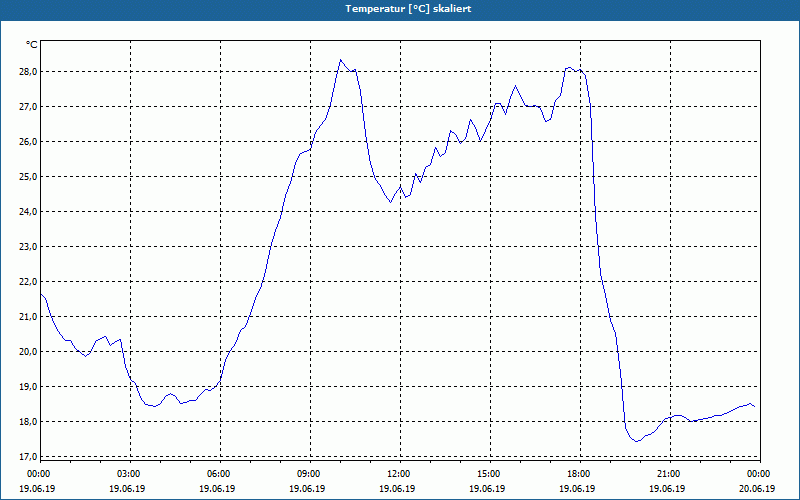Image resolution: width=800 pixels, height=500 pixels.
Task: Click the 28,0 y-axis label
Action: coord(29,71)
